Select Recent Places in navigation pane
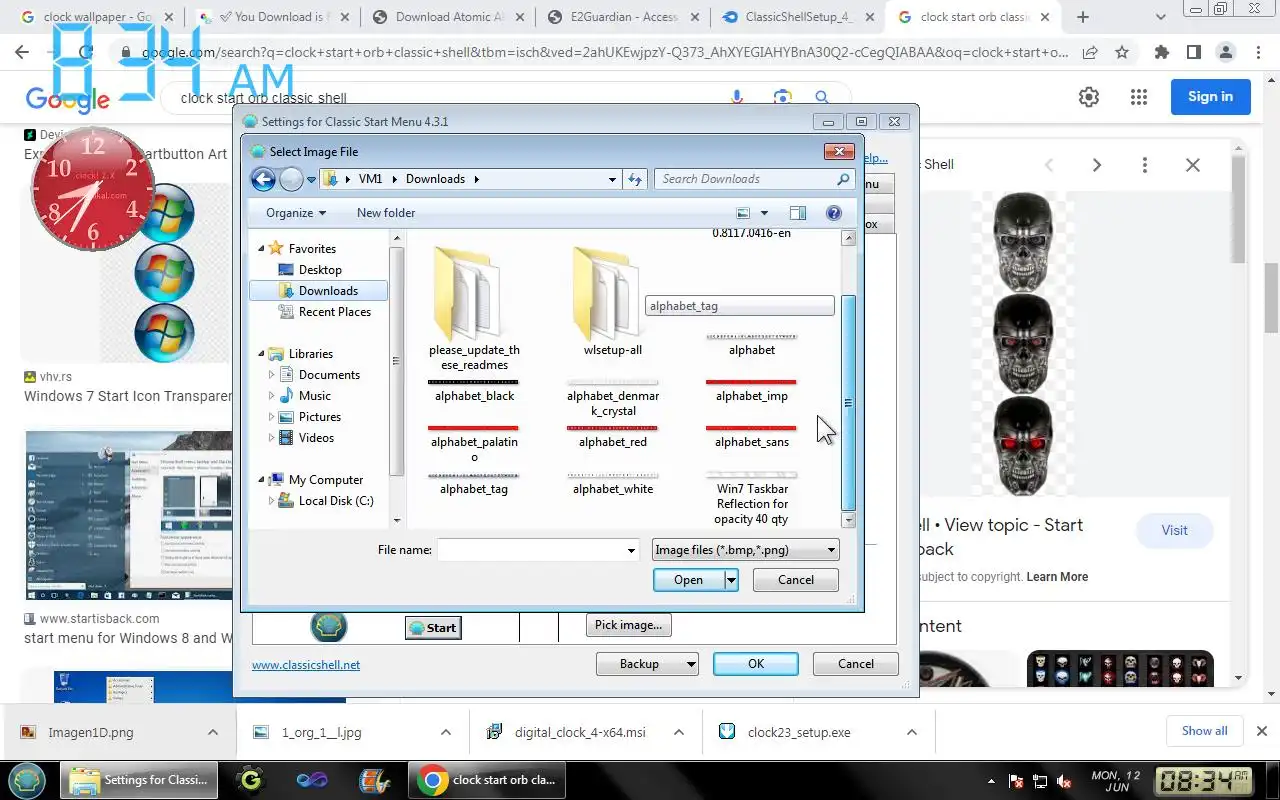The height and width of the screenshot is (800, 1280). tap(334, 312)
